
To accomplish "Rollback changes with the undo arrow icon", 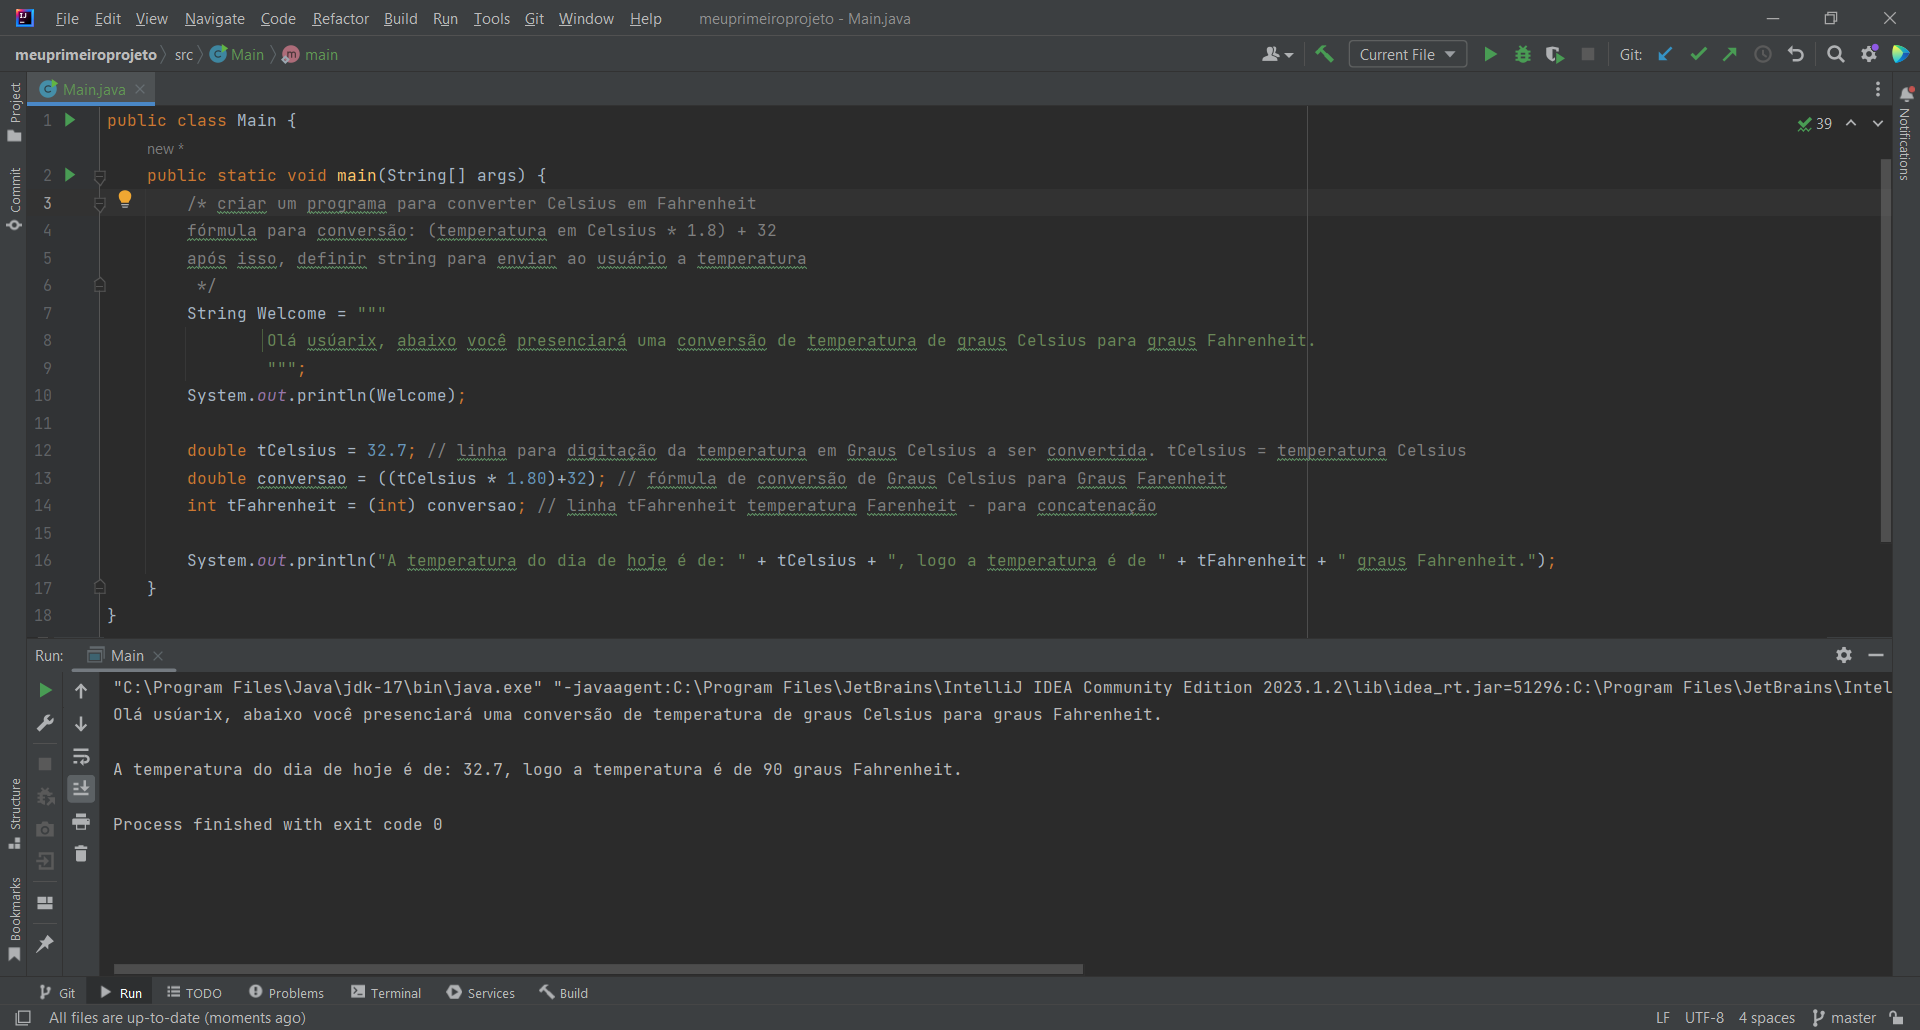I will coord(1796,55).
